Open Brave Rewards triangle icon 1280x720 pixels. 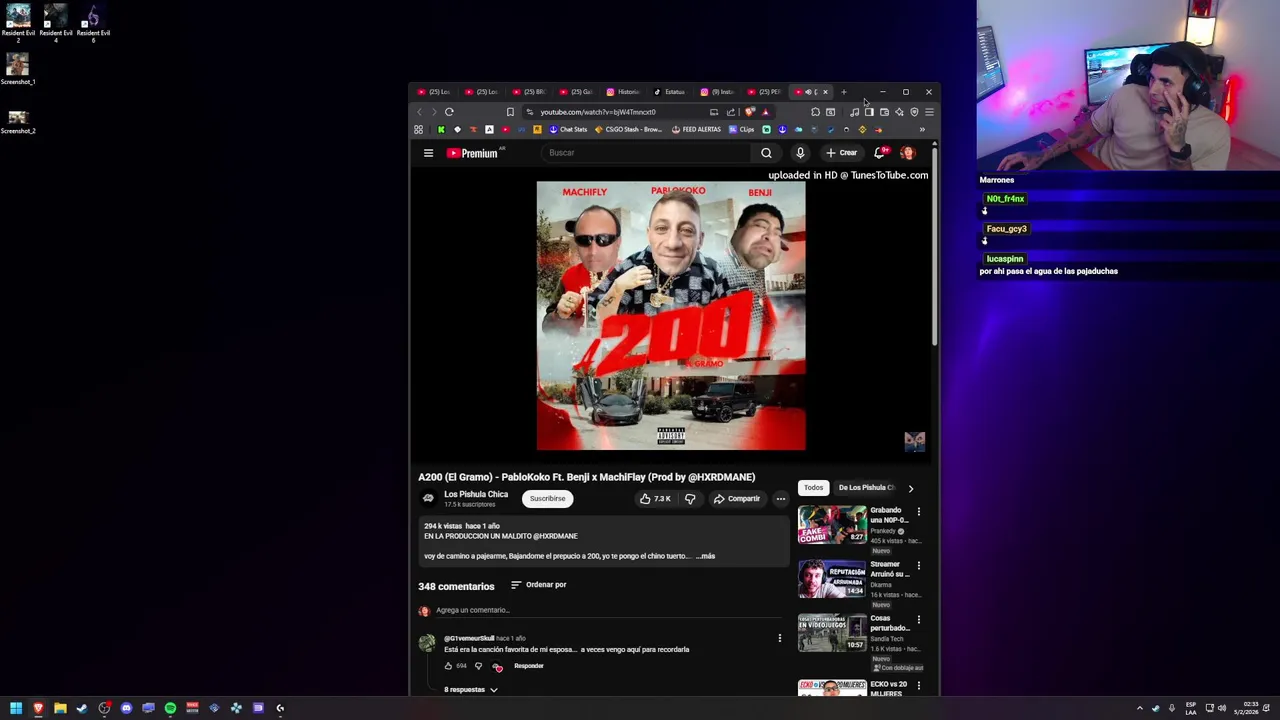tap(765, 112)
